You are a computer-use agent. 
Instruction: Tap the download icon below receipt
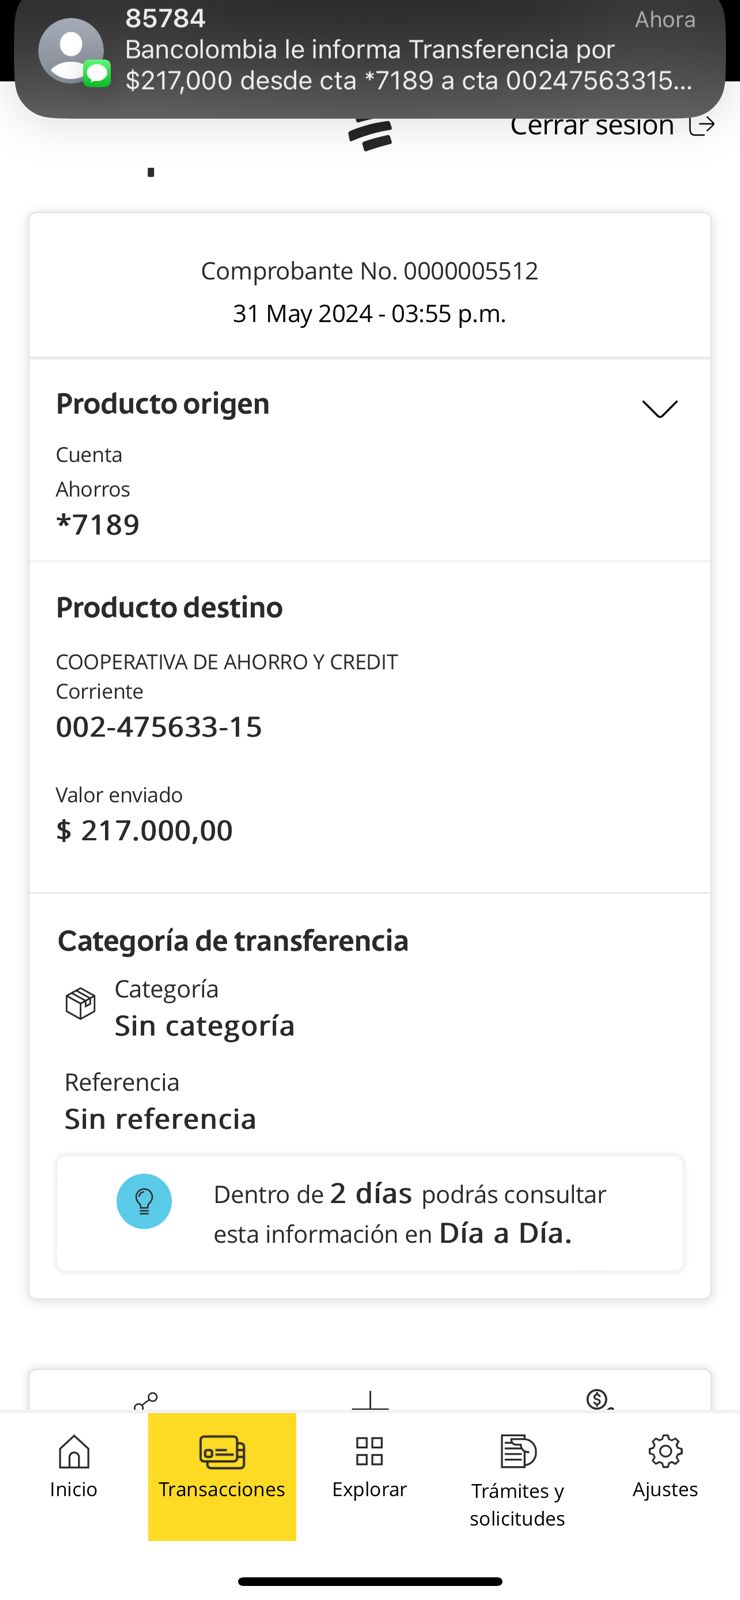(x=370, y=1400)
